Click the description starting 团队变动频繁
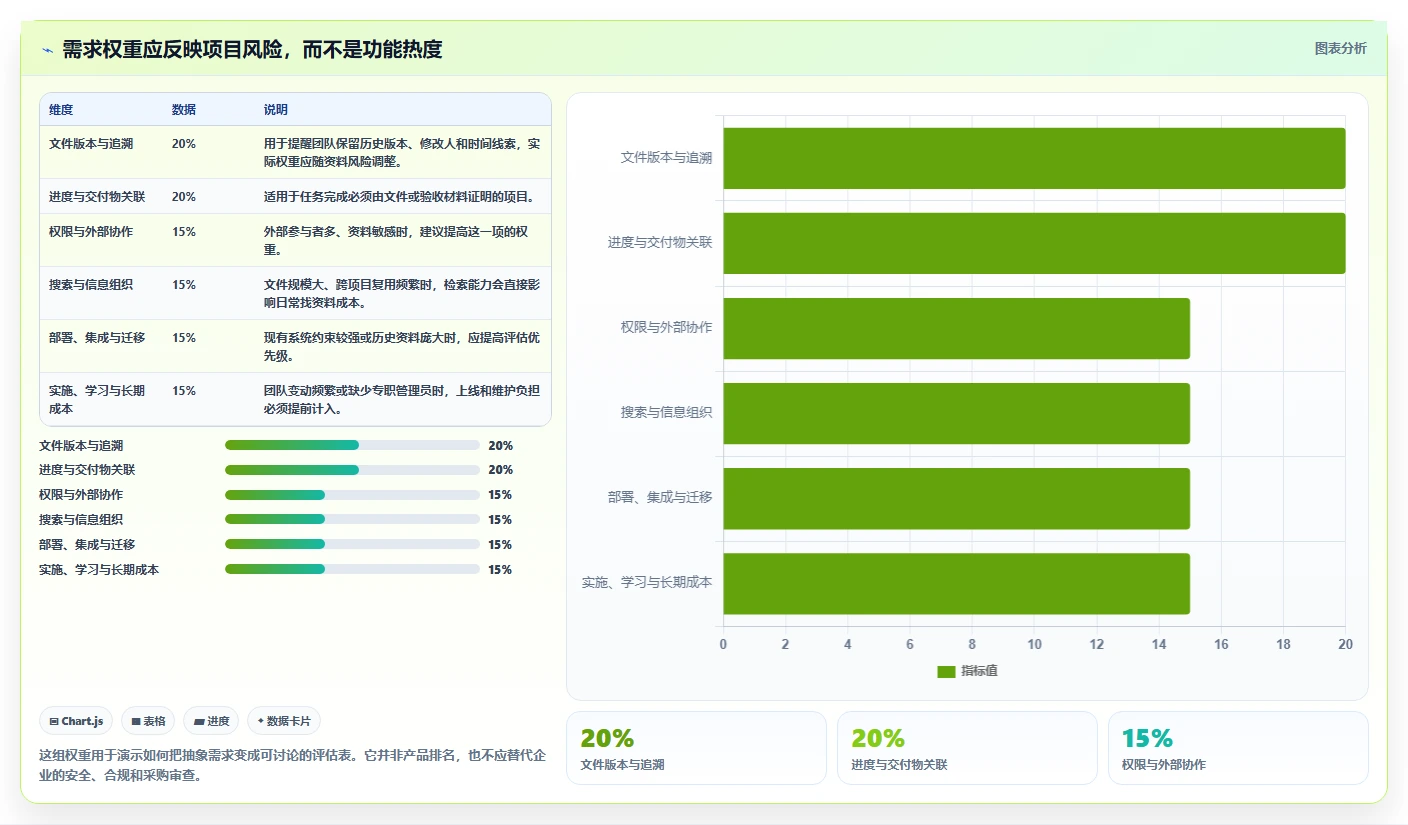The image size is (1408, 825). tap(402, 400)
